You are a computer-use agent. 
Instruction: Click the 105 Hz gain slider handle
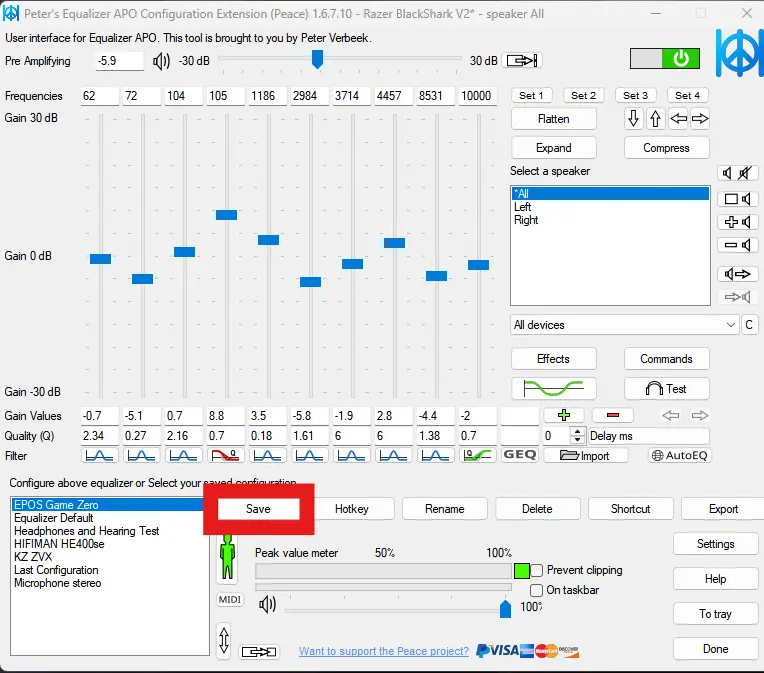click(x=227, y=214)
